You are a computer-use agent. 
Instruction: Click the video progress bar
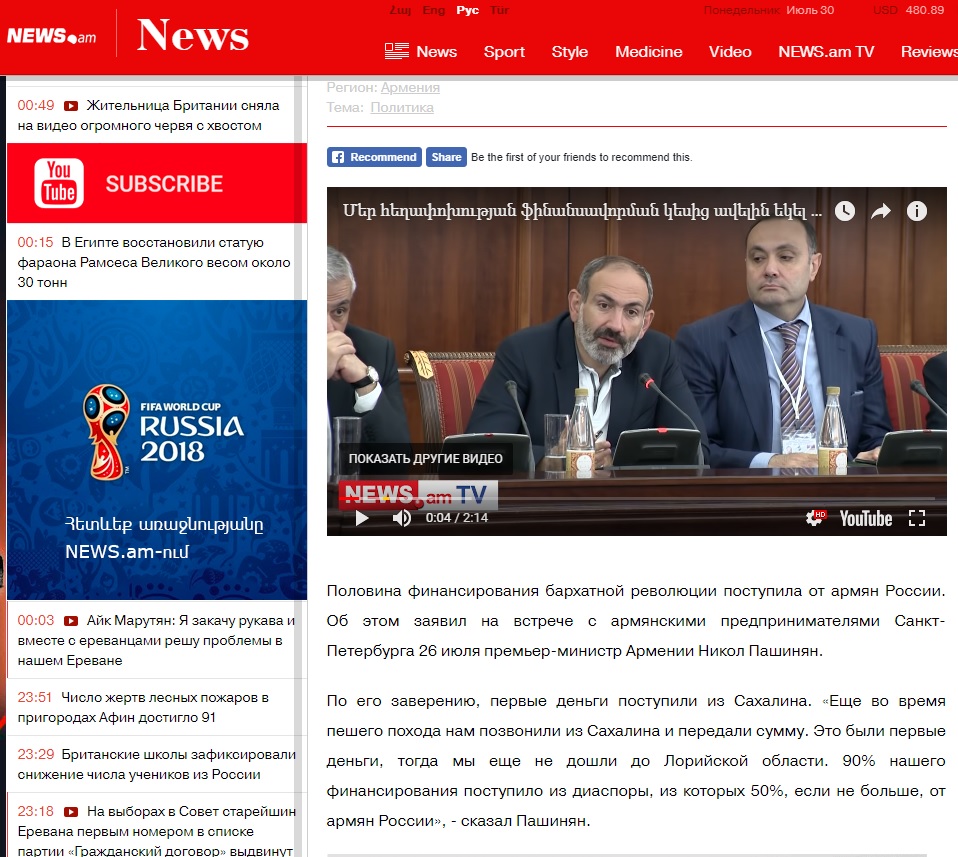click(636, 501)
